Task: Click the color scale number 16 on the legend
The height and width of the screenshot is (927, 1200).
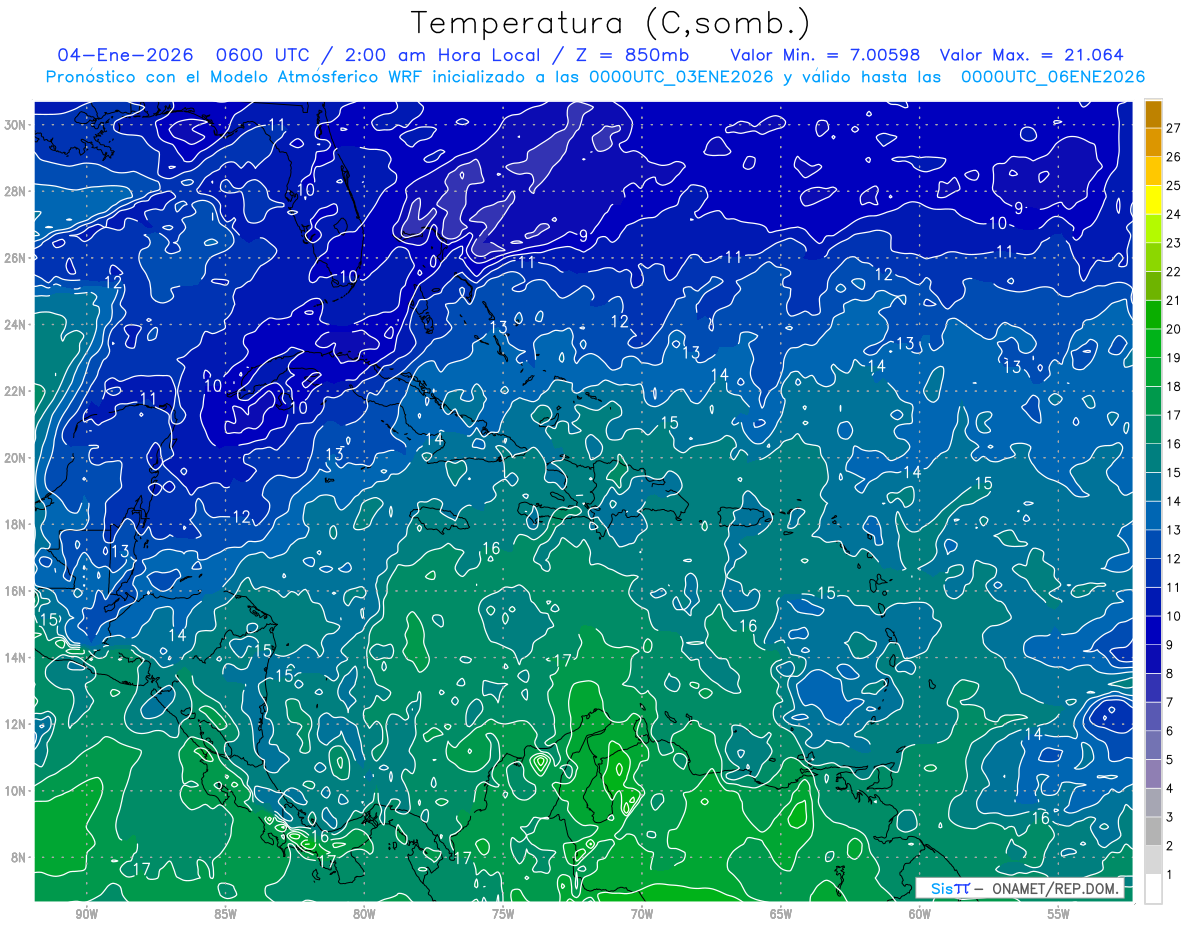Action: click(1173, 444)
